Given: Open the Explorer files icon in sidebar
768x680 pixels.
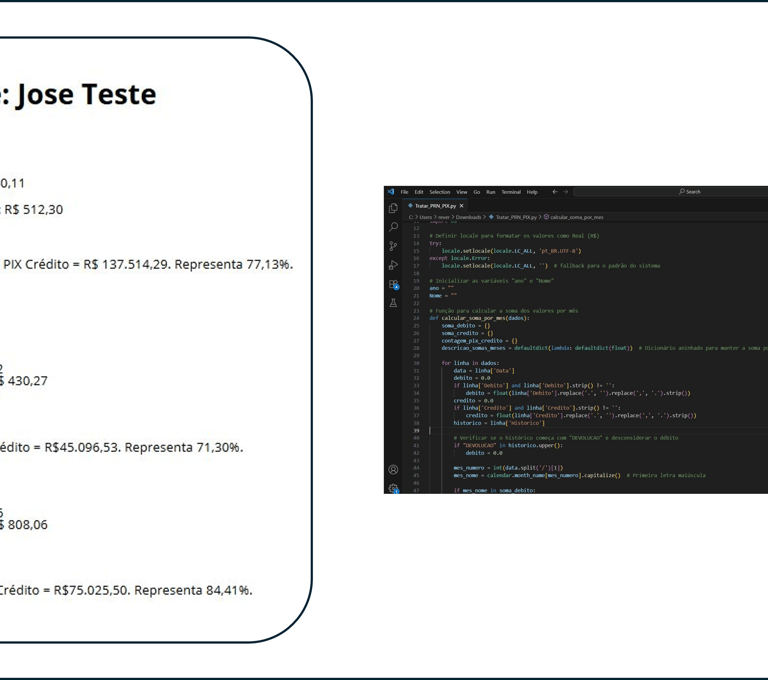Looking at the screenshot, I should 393,208.
